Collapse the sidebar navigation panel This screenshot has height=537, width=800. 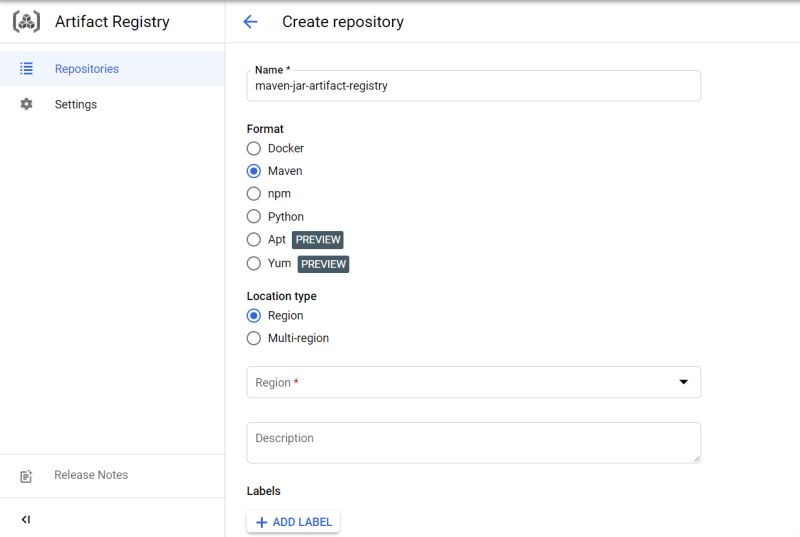coord(26,519)
